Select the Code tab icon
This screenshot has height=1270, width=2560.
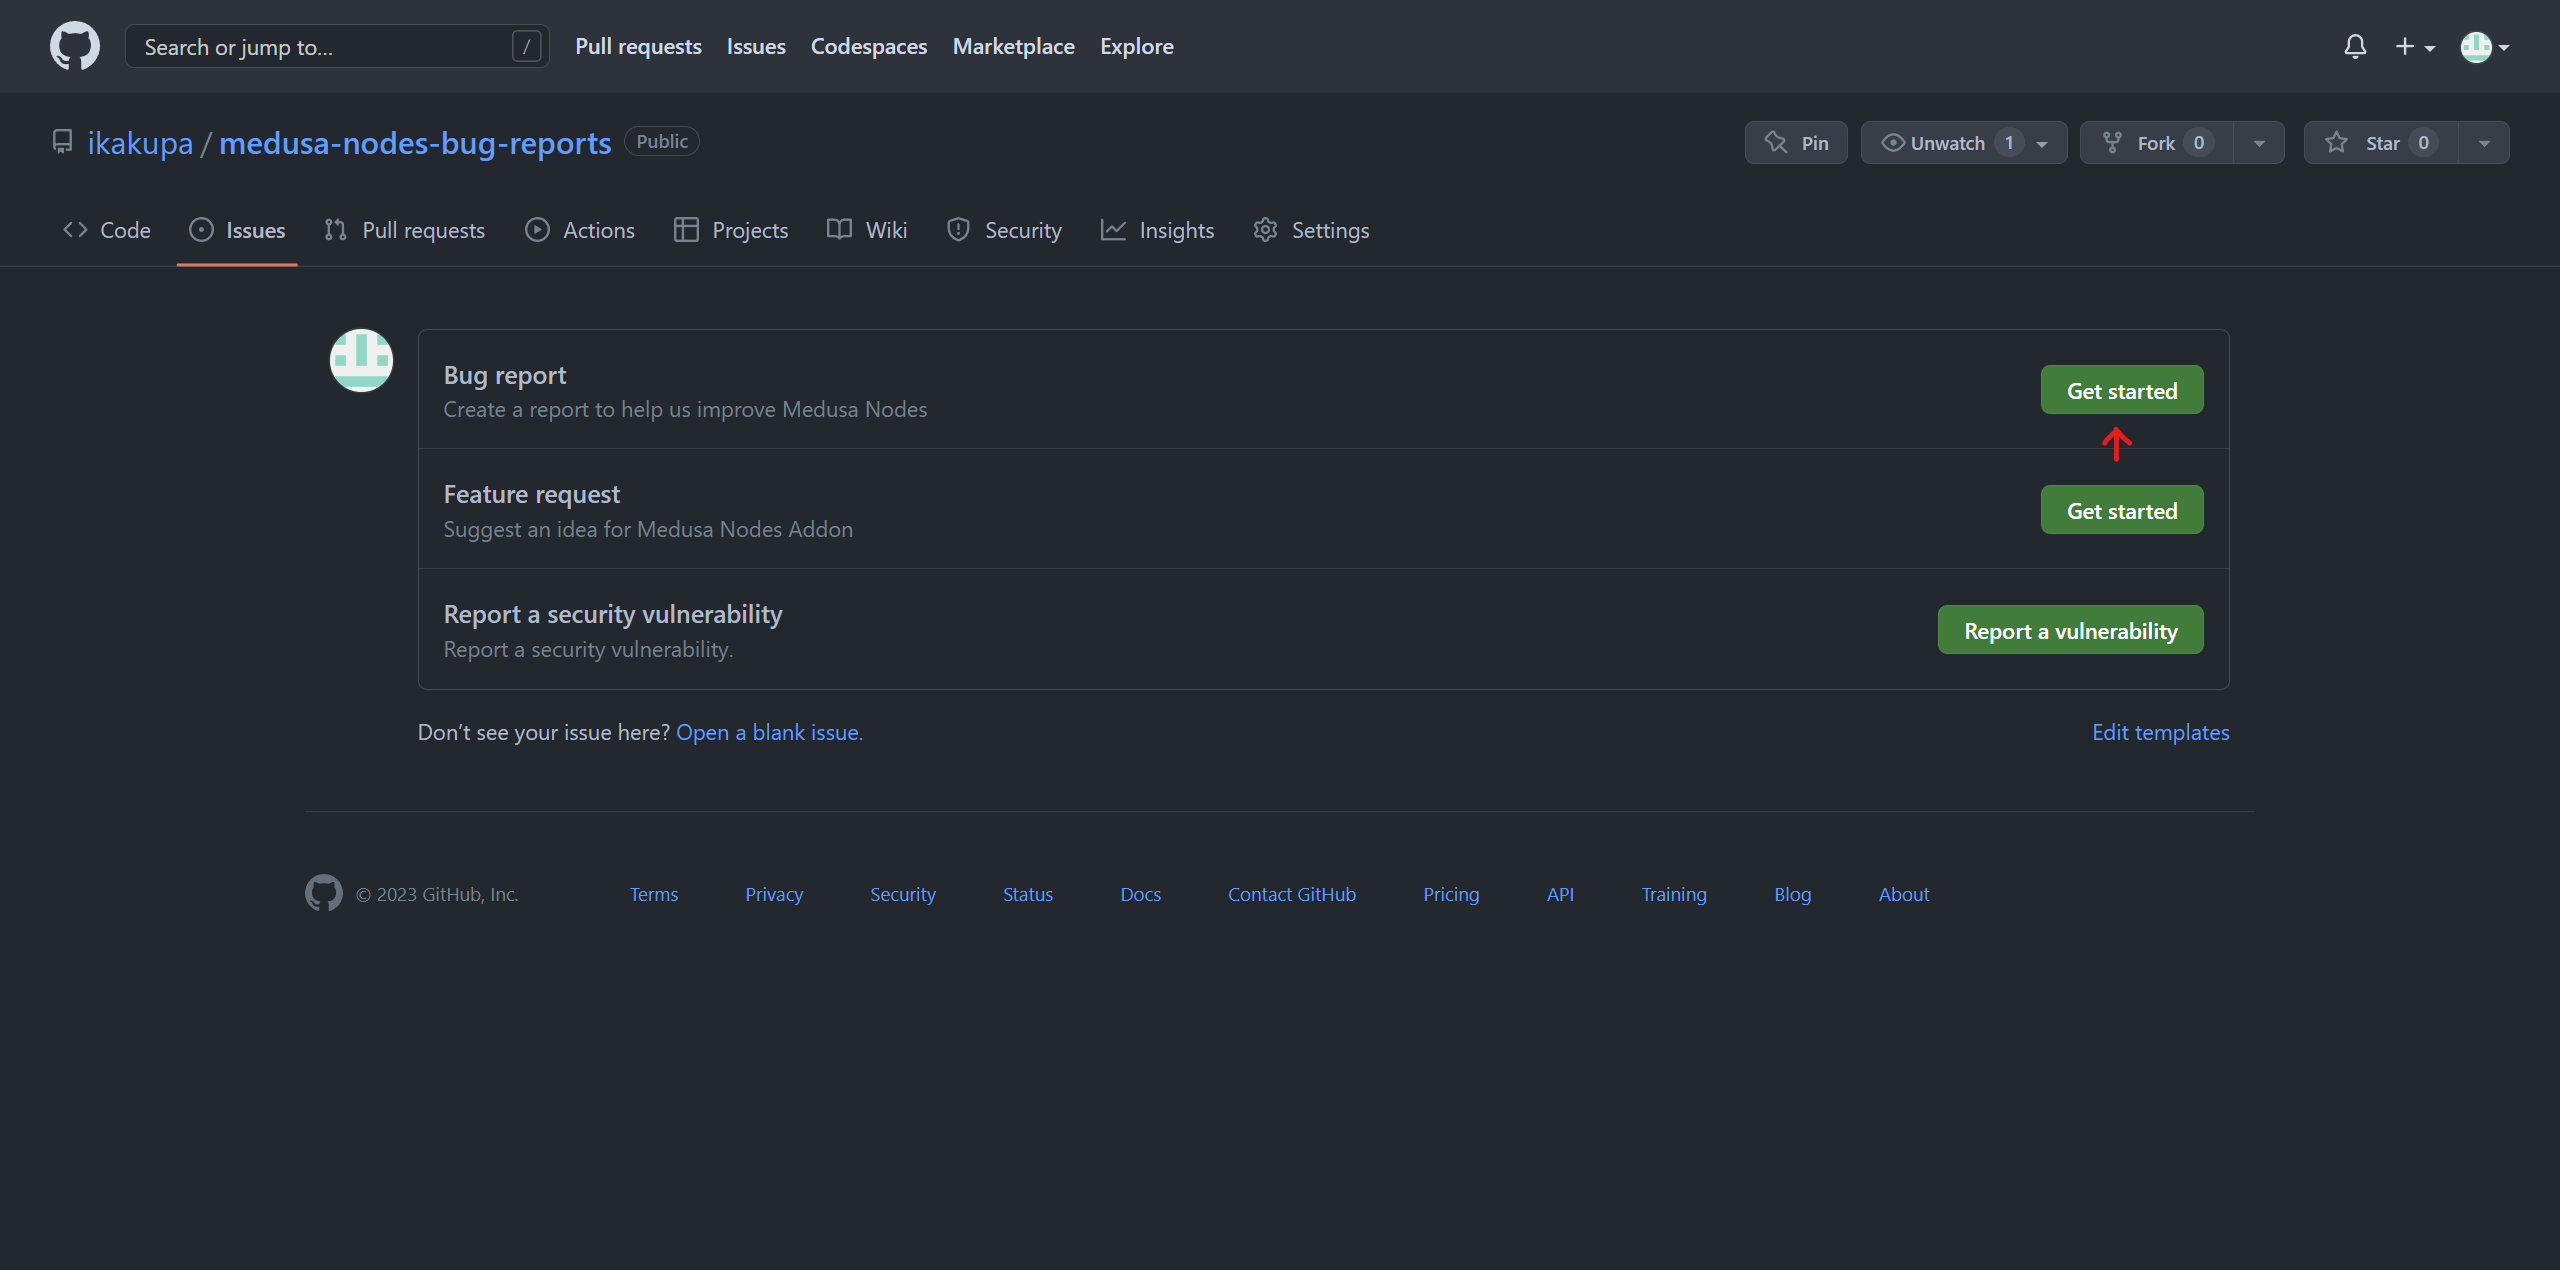point(74,229)
